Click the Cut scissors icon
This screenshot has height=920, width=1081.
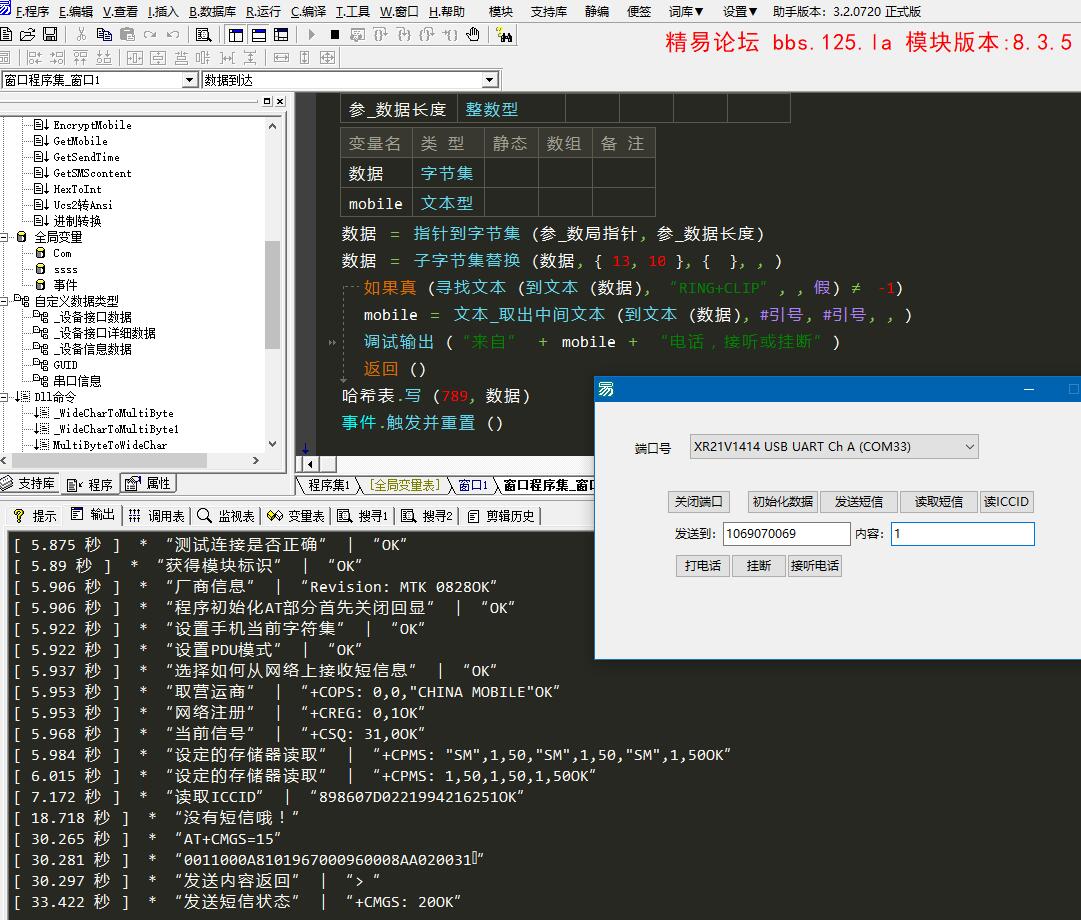81,34
